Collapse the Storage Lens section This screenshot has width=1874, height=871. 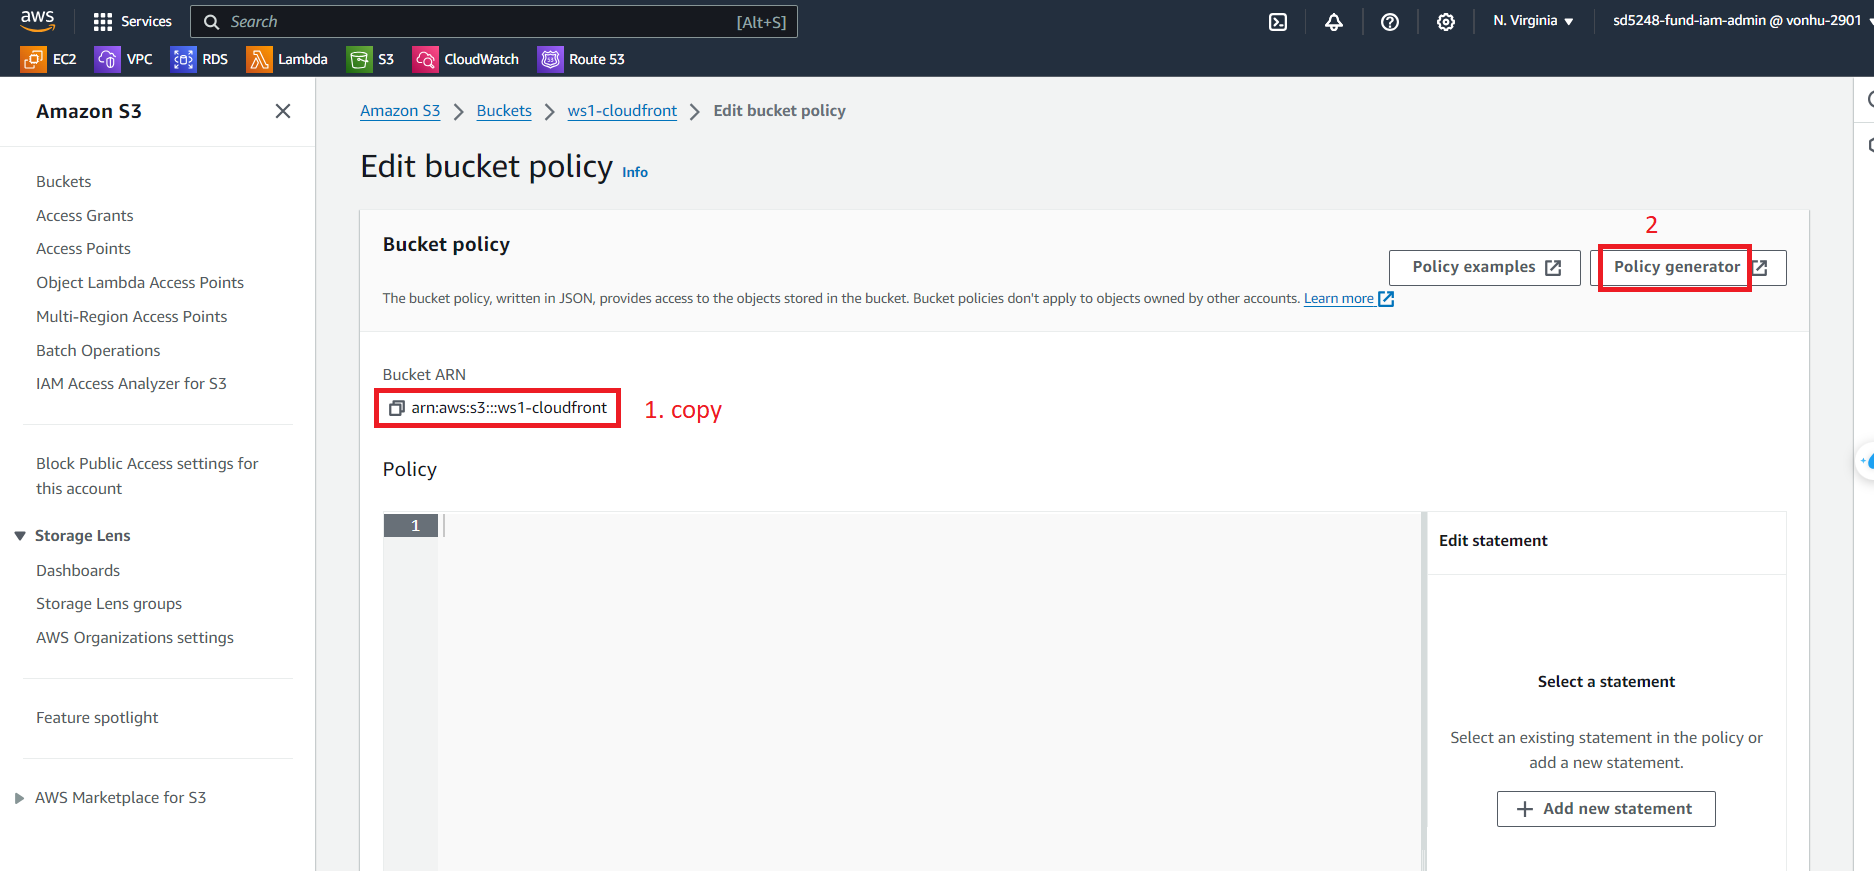tap(20, 536)
